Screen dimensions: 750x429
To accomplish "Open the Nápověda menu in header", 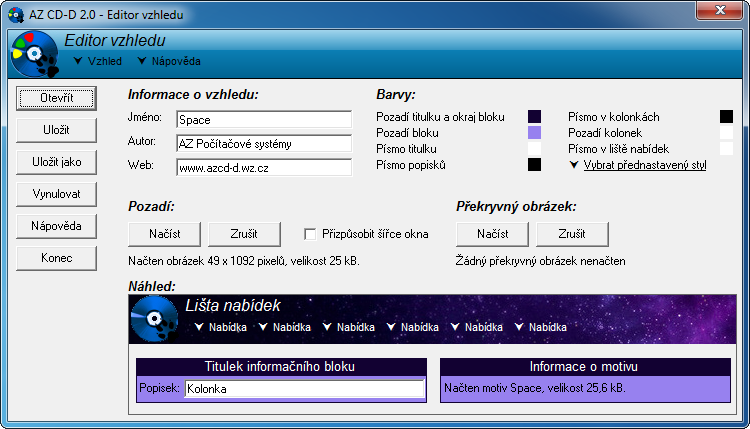I will coord(169,61).
